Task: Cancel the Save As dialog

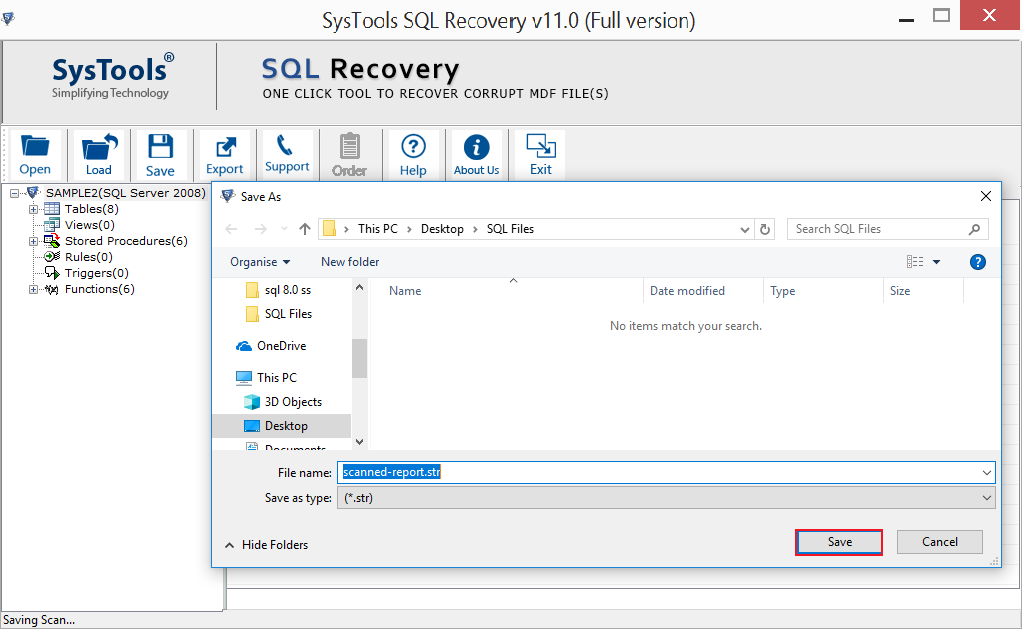Action: [x=940, y=542]
